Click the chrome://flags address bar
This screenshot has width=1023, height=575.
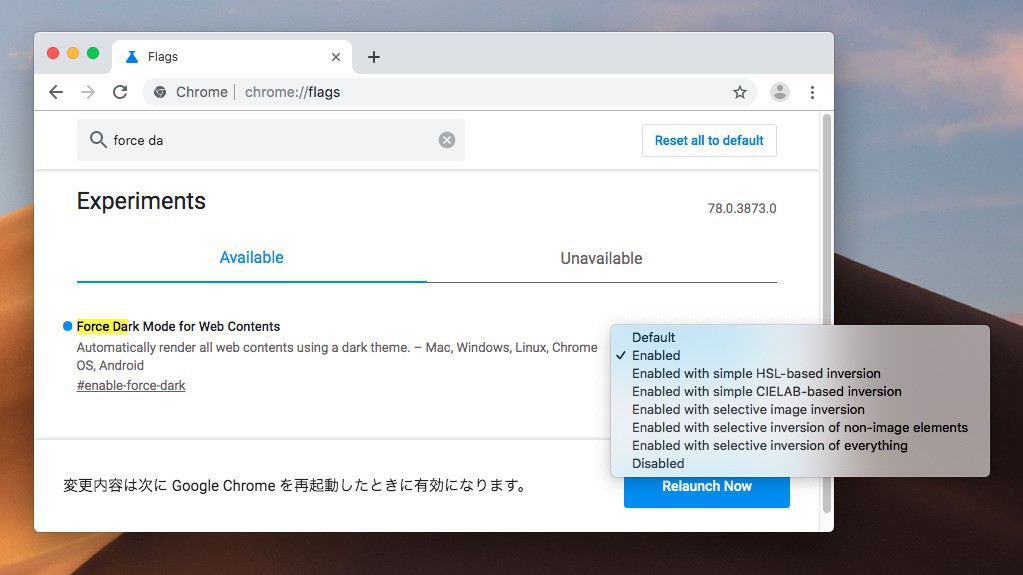coord(450,92)
